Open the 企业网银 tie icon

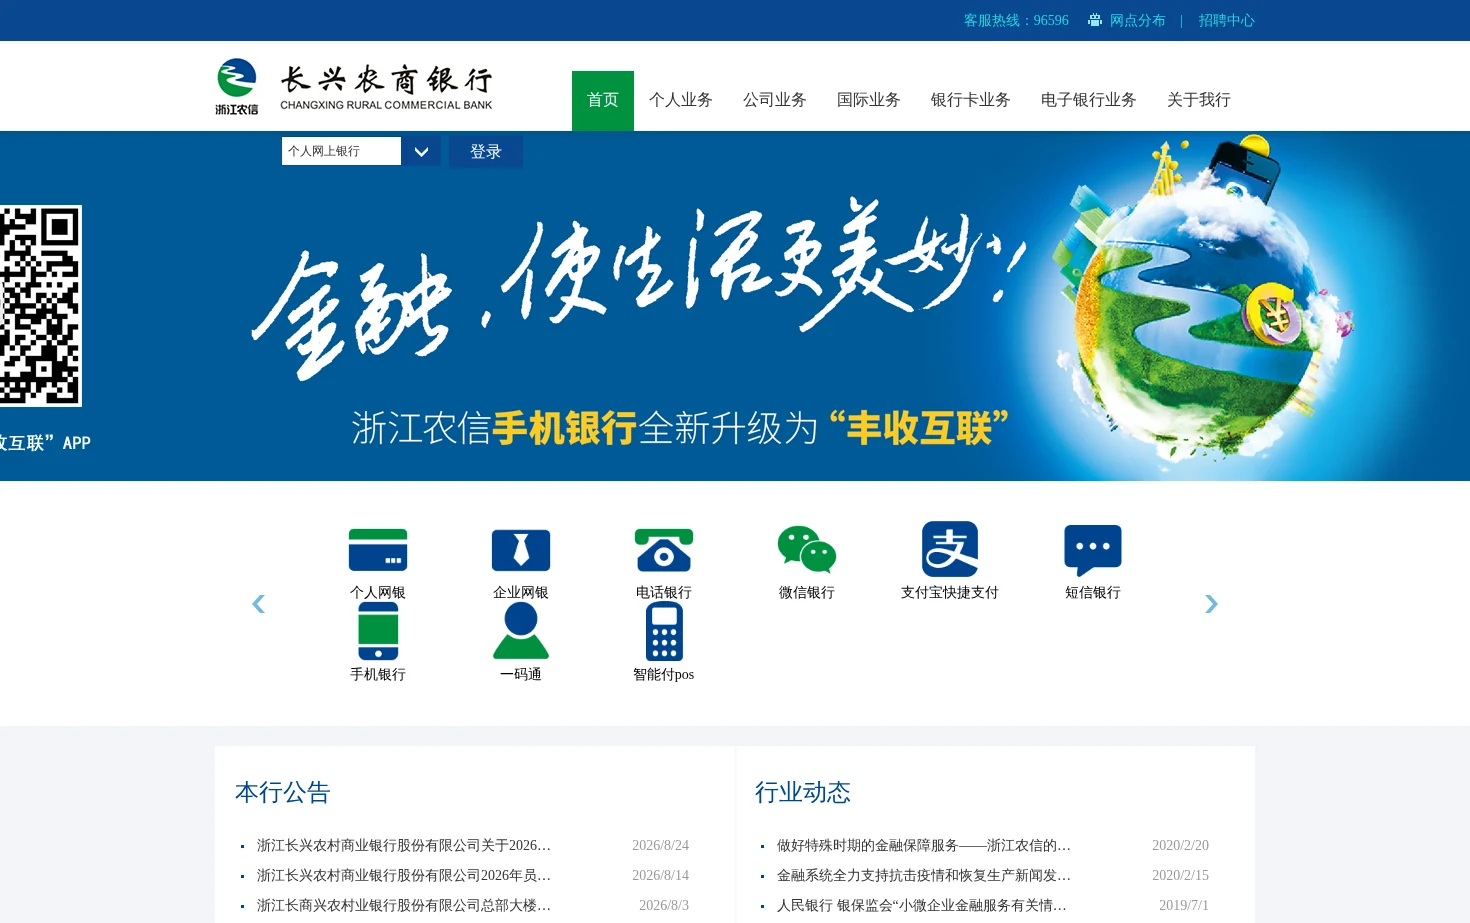[x=521, y=550]
